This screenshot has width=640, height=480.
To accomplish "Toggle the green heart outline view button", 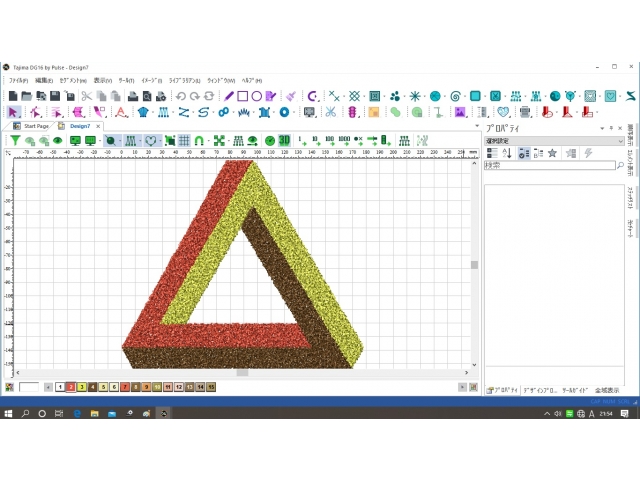I will click(151, 141).
